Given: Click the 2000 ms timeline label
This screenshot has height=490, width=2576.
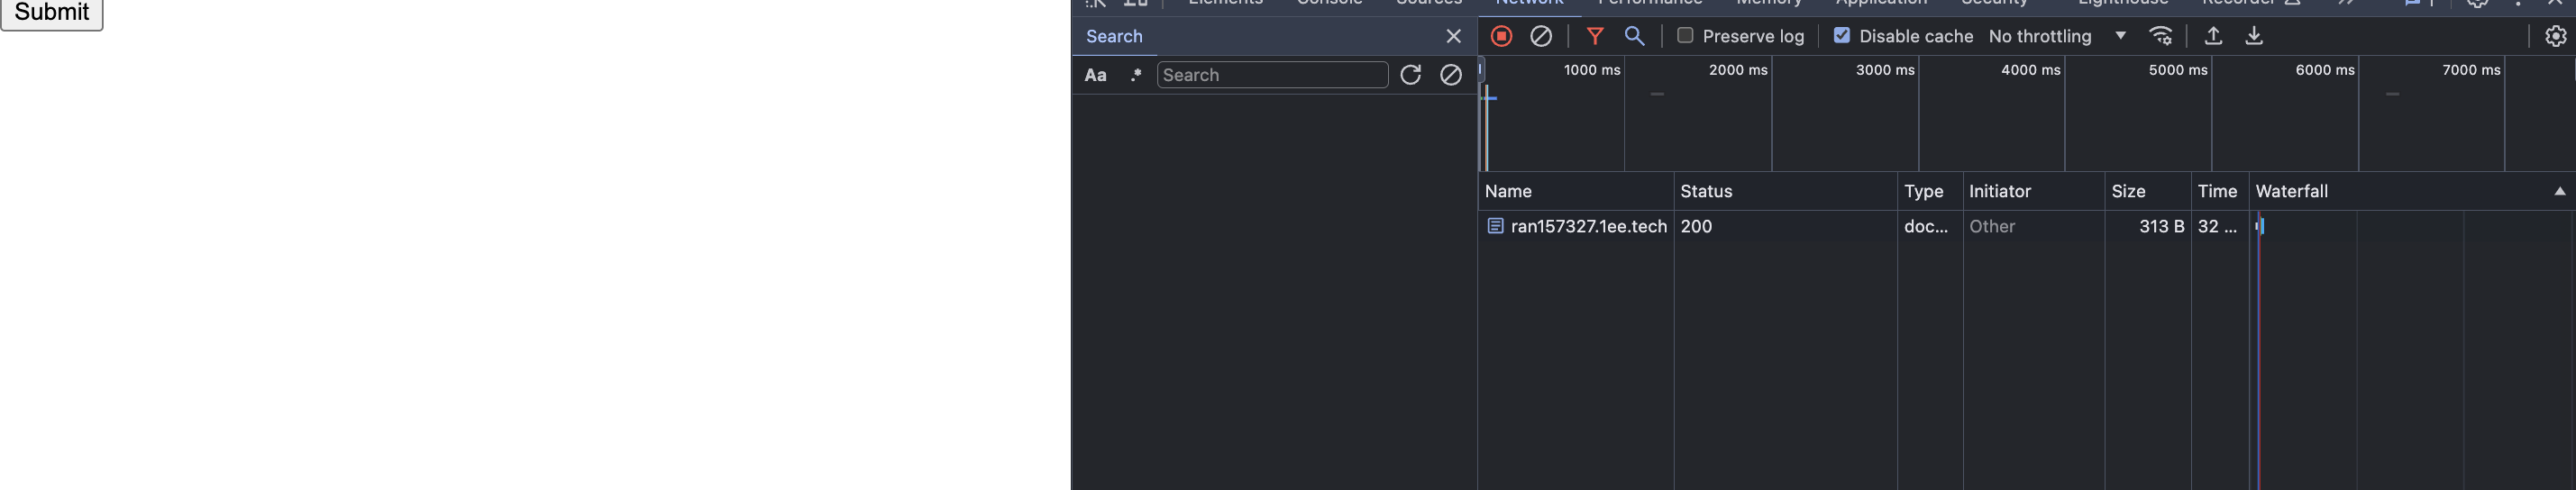Looking at the screenshot, I should point(1738,70).
